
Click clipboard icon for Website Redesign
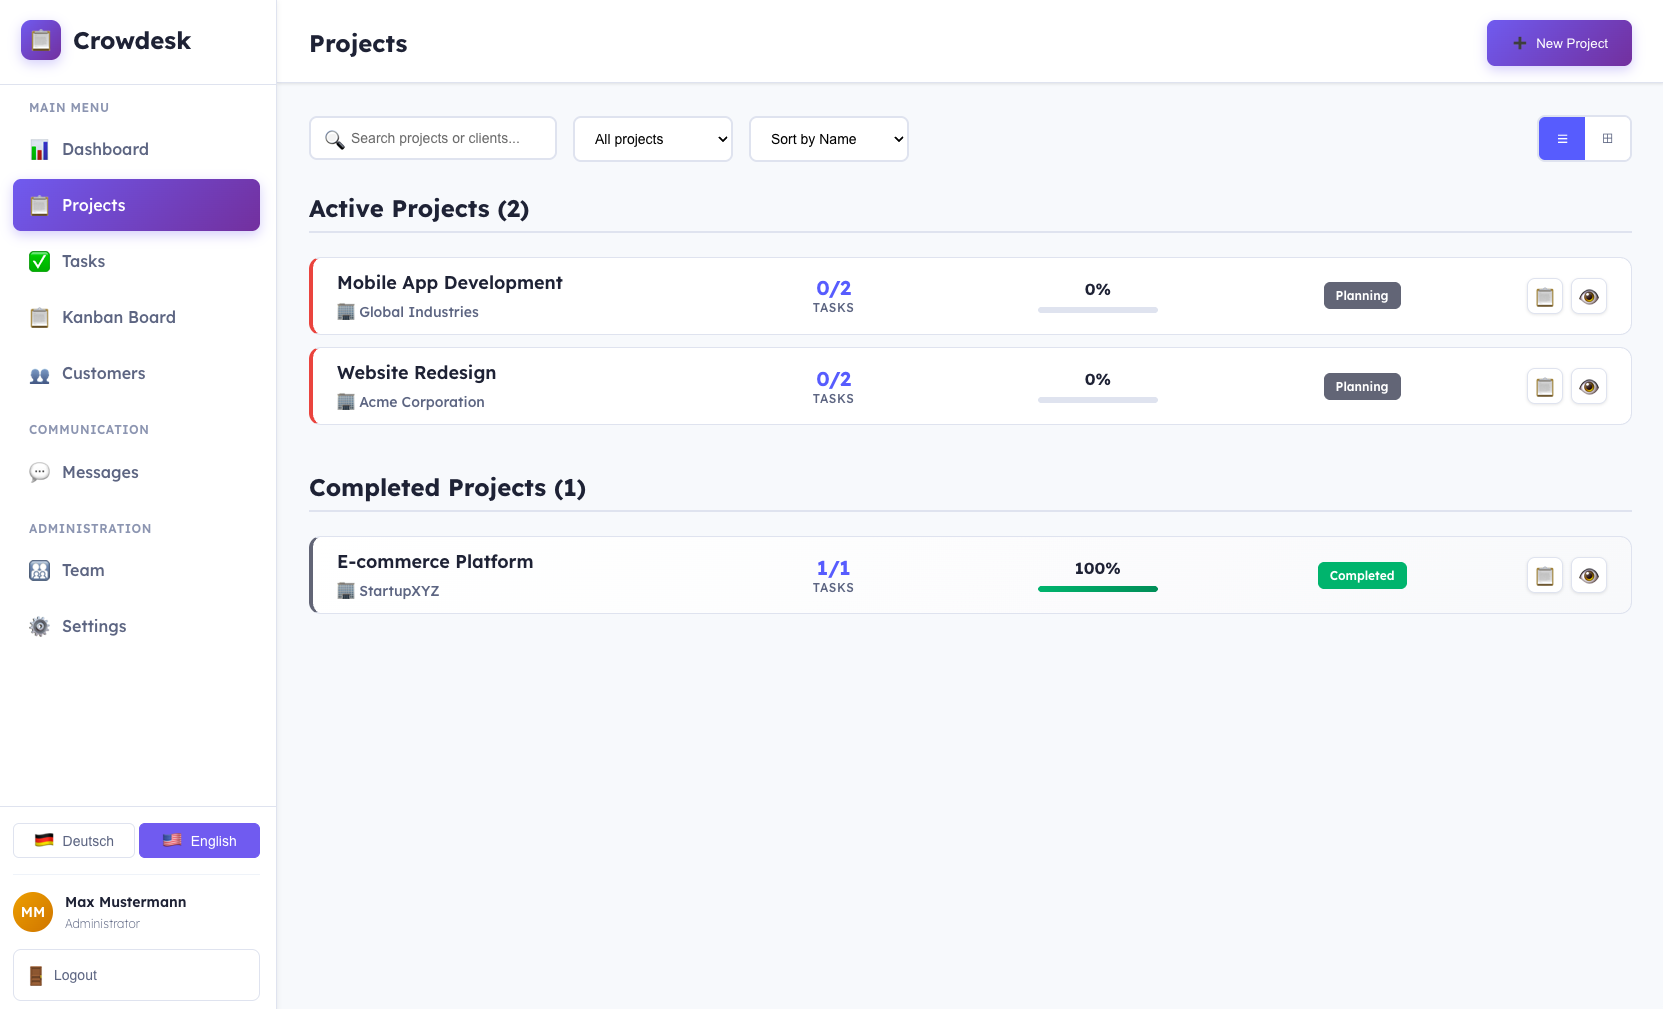pyautogui.click(x=1545, y=386)
